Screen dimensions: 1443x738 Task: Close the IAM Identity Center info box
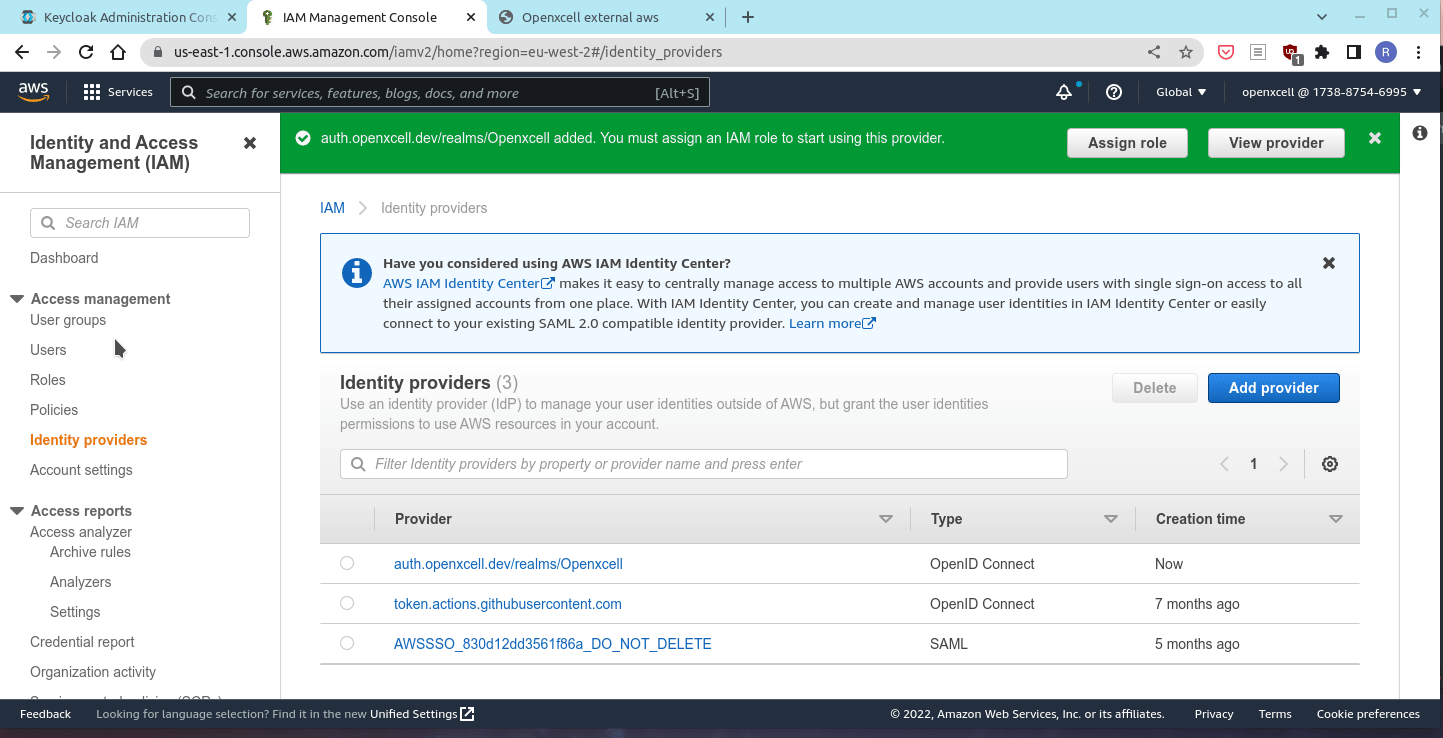pos(1328,263)
